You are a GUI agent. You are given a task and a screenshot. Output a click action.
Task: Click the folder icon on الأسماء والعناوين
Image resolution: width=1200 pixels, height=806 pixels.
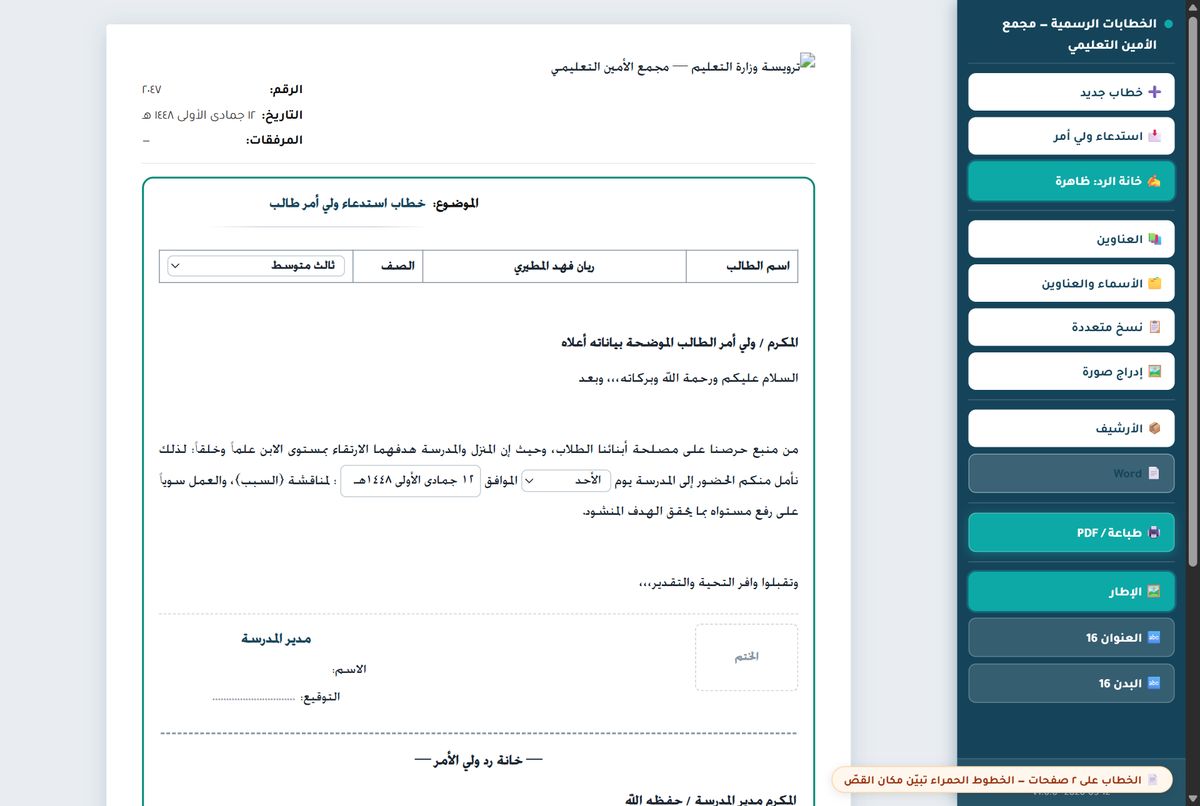[1154, 283]
